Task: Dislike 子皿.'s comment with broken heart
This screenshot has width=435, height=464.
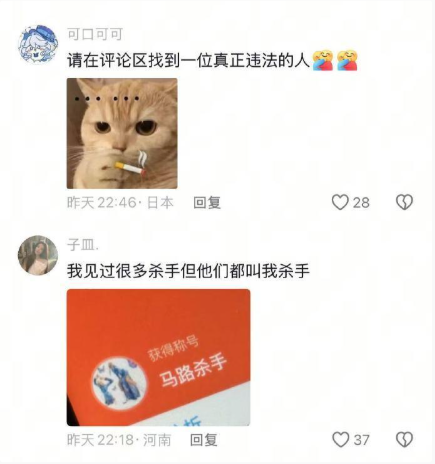Action: click(404, 439)
